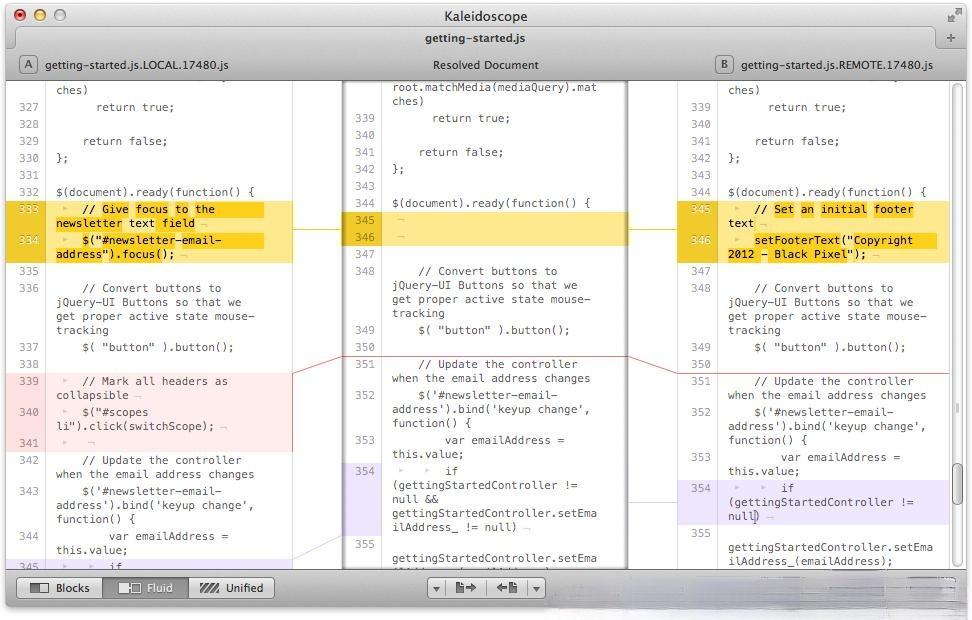Viewport: 972px width, 620px height.
Task: Click the line 333 focus comment in the LOCAL pane
Action: [149, 216]
